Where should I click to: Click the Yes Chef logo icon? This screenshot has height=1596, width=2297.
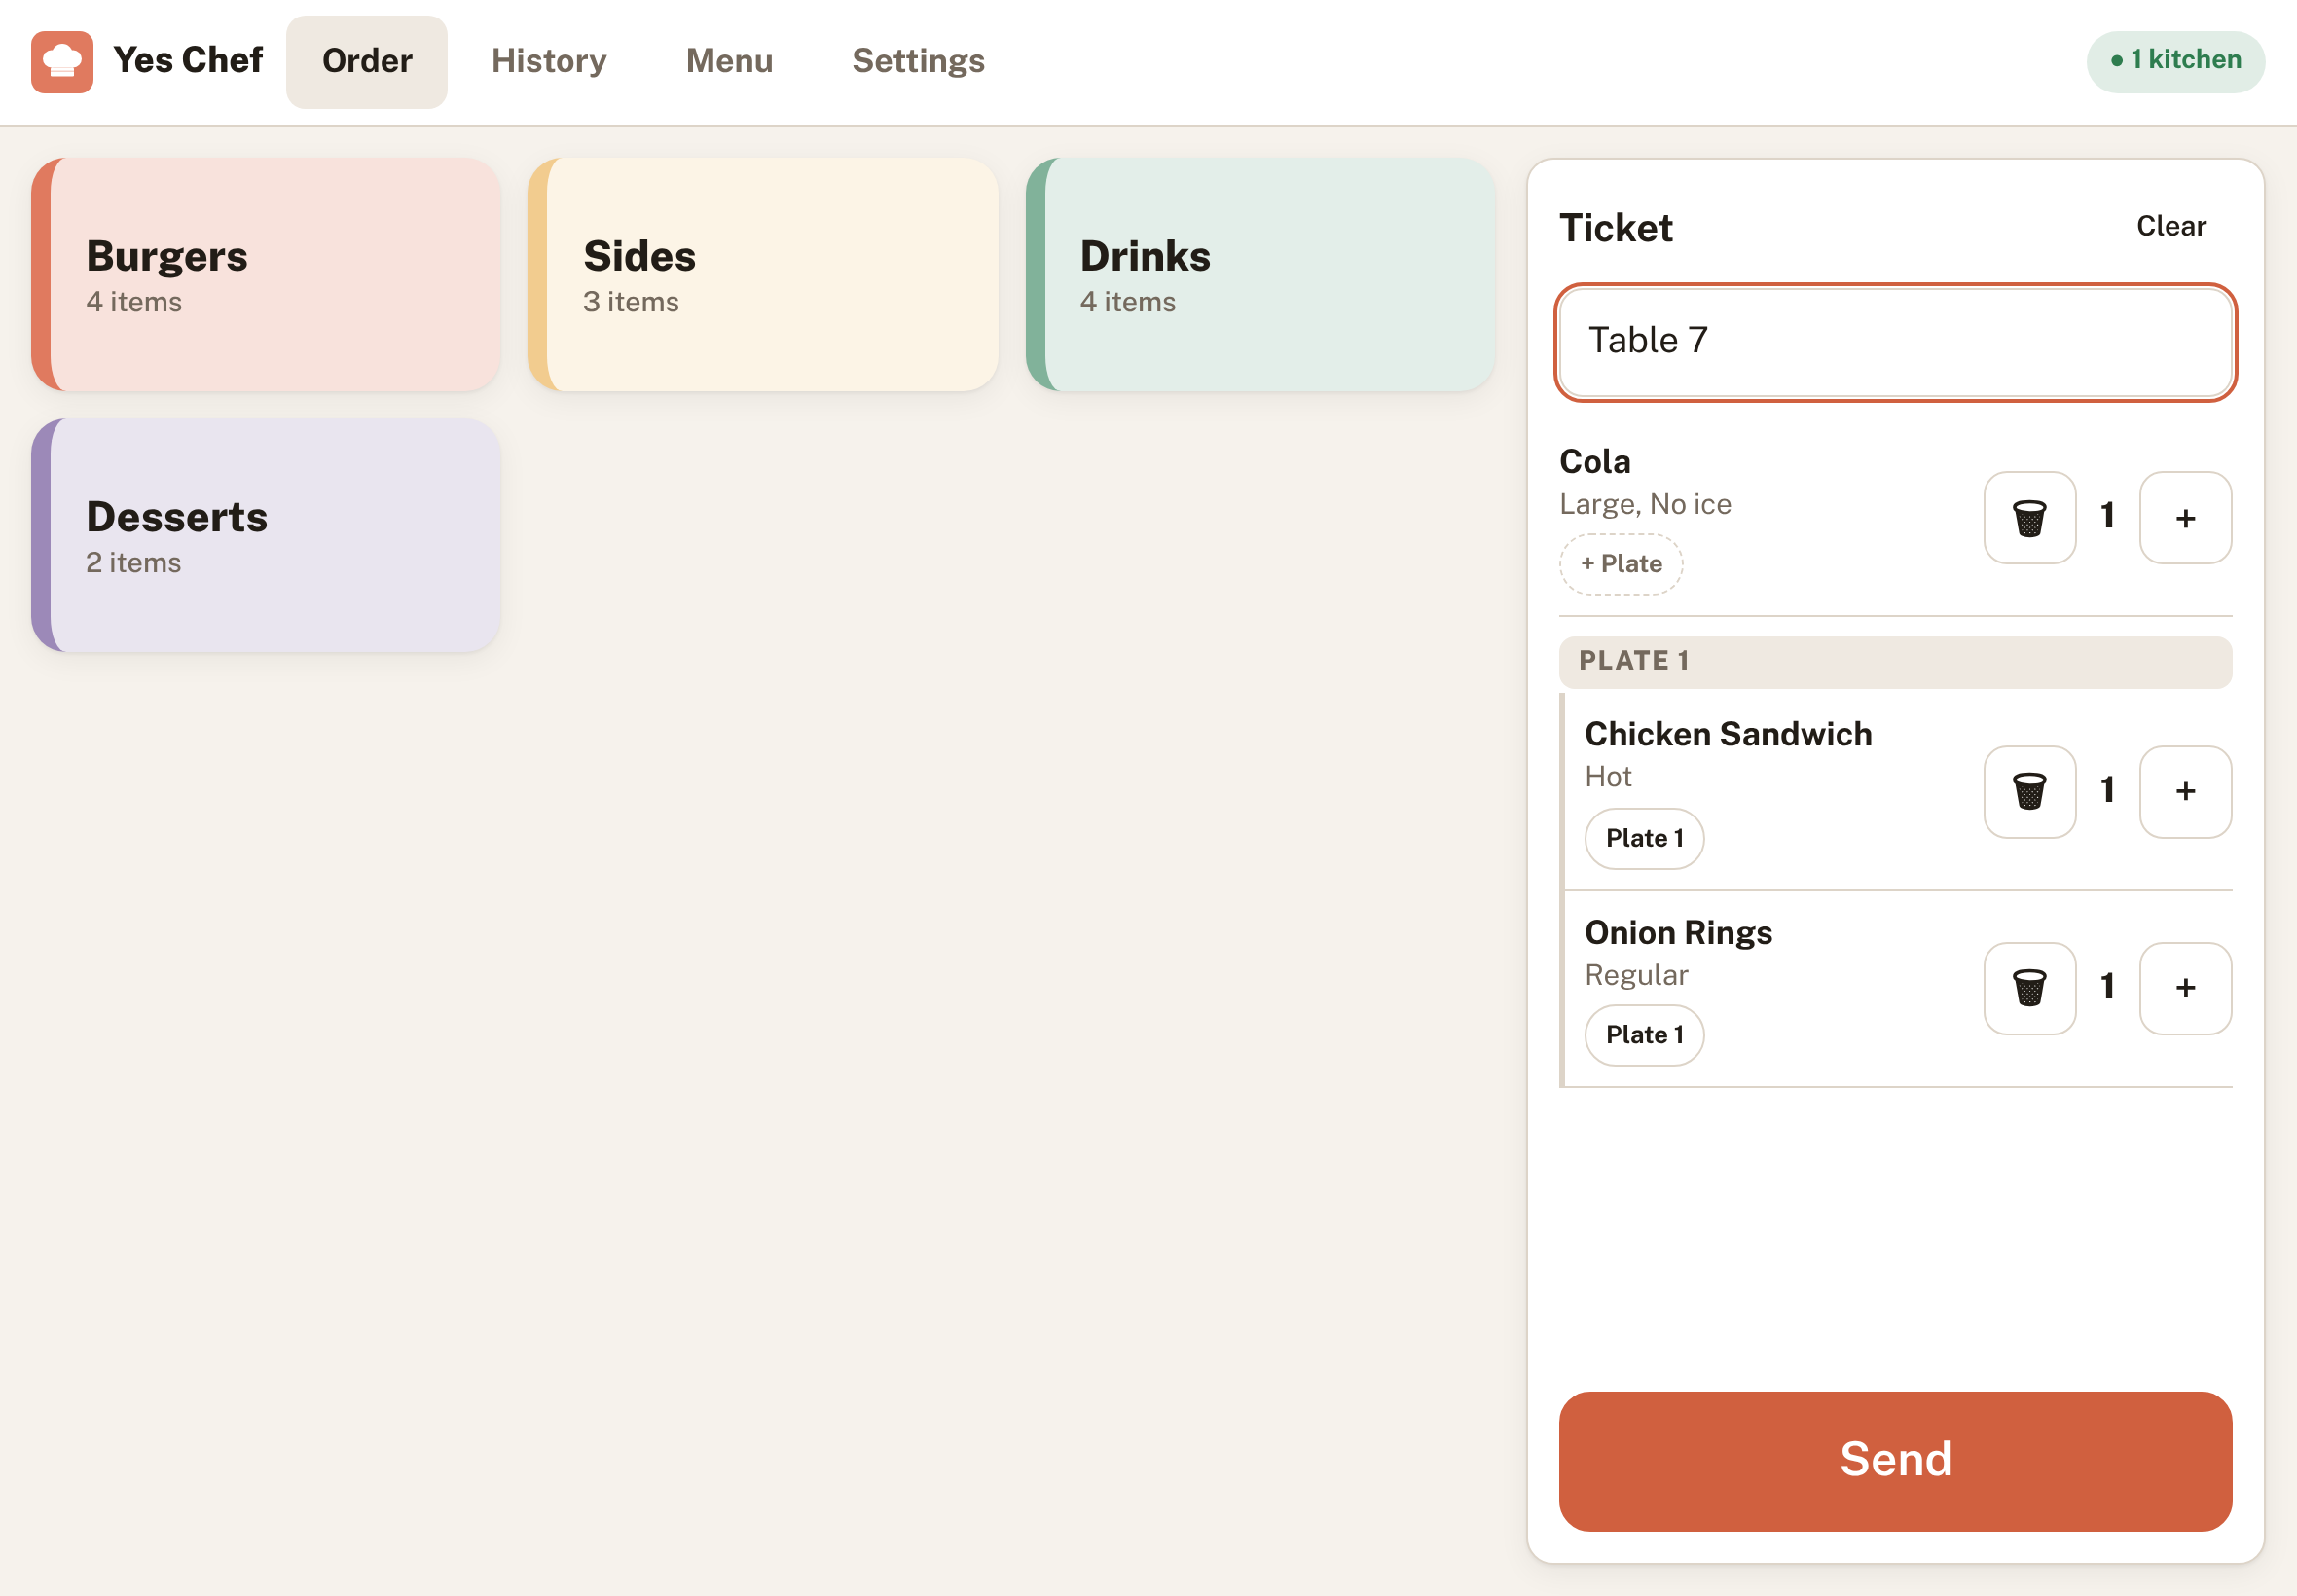pos(62,61)
